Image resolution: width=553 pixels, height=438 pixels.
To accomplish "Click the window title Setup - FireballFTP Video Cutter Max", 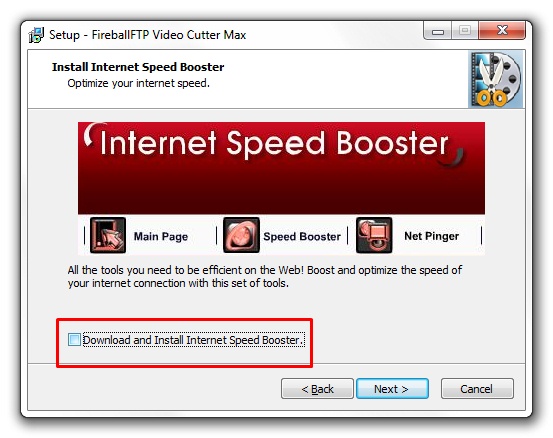I will tap(147, 35).
